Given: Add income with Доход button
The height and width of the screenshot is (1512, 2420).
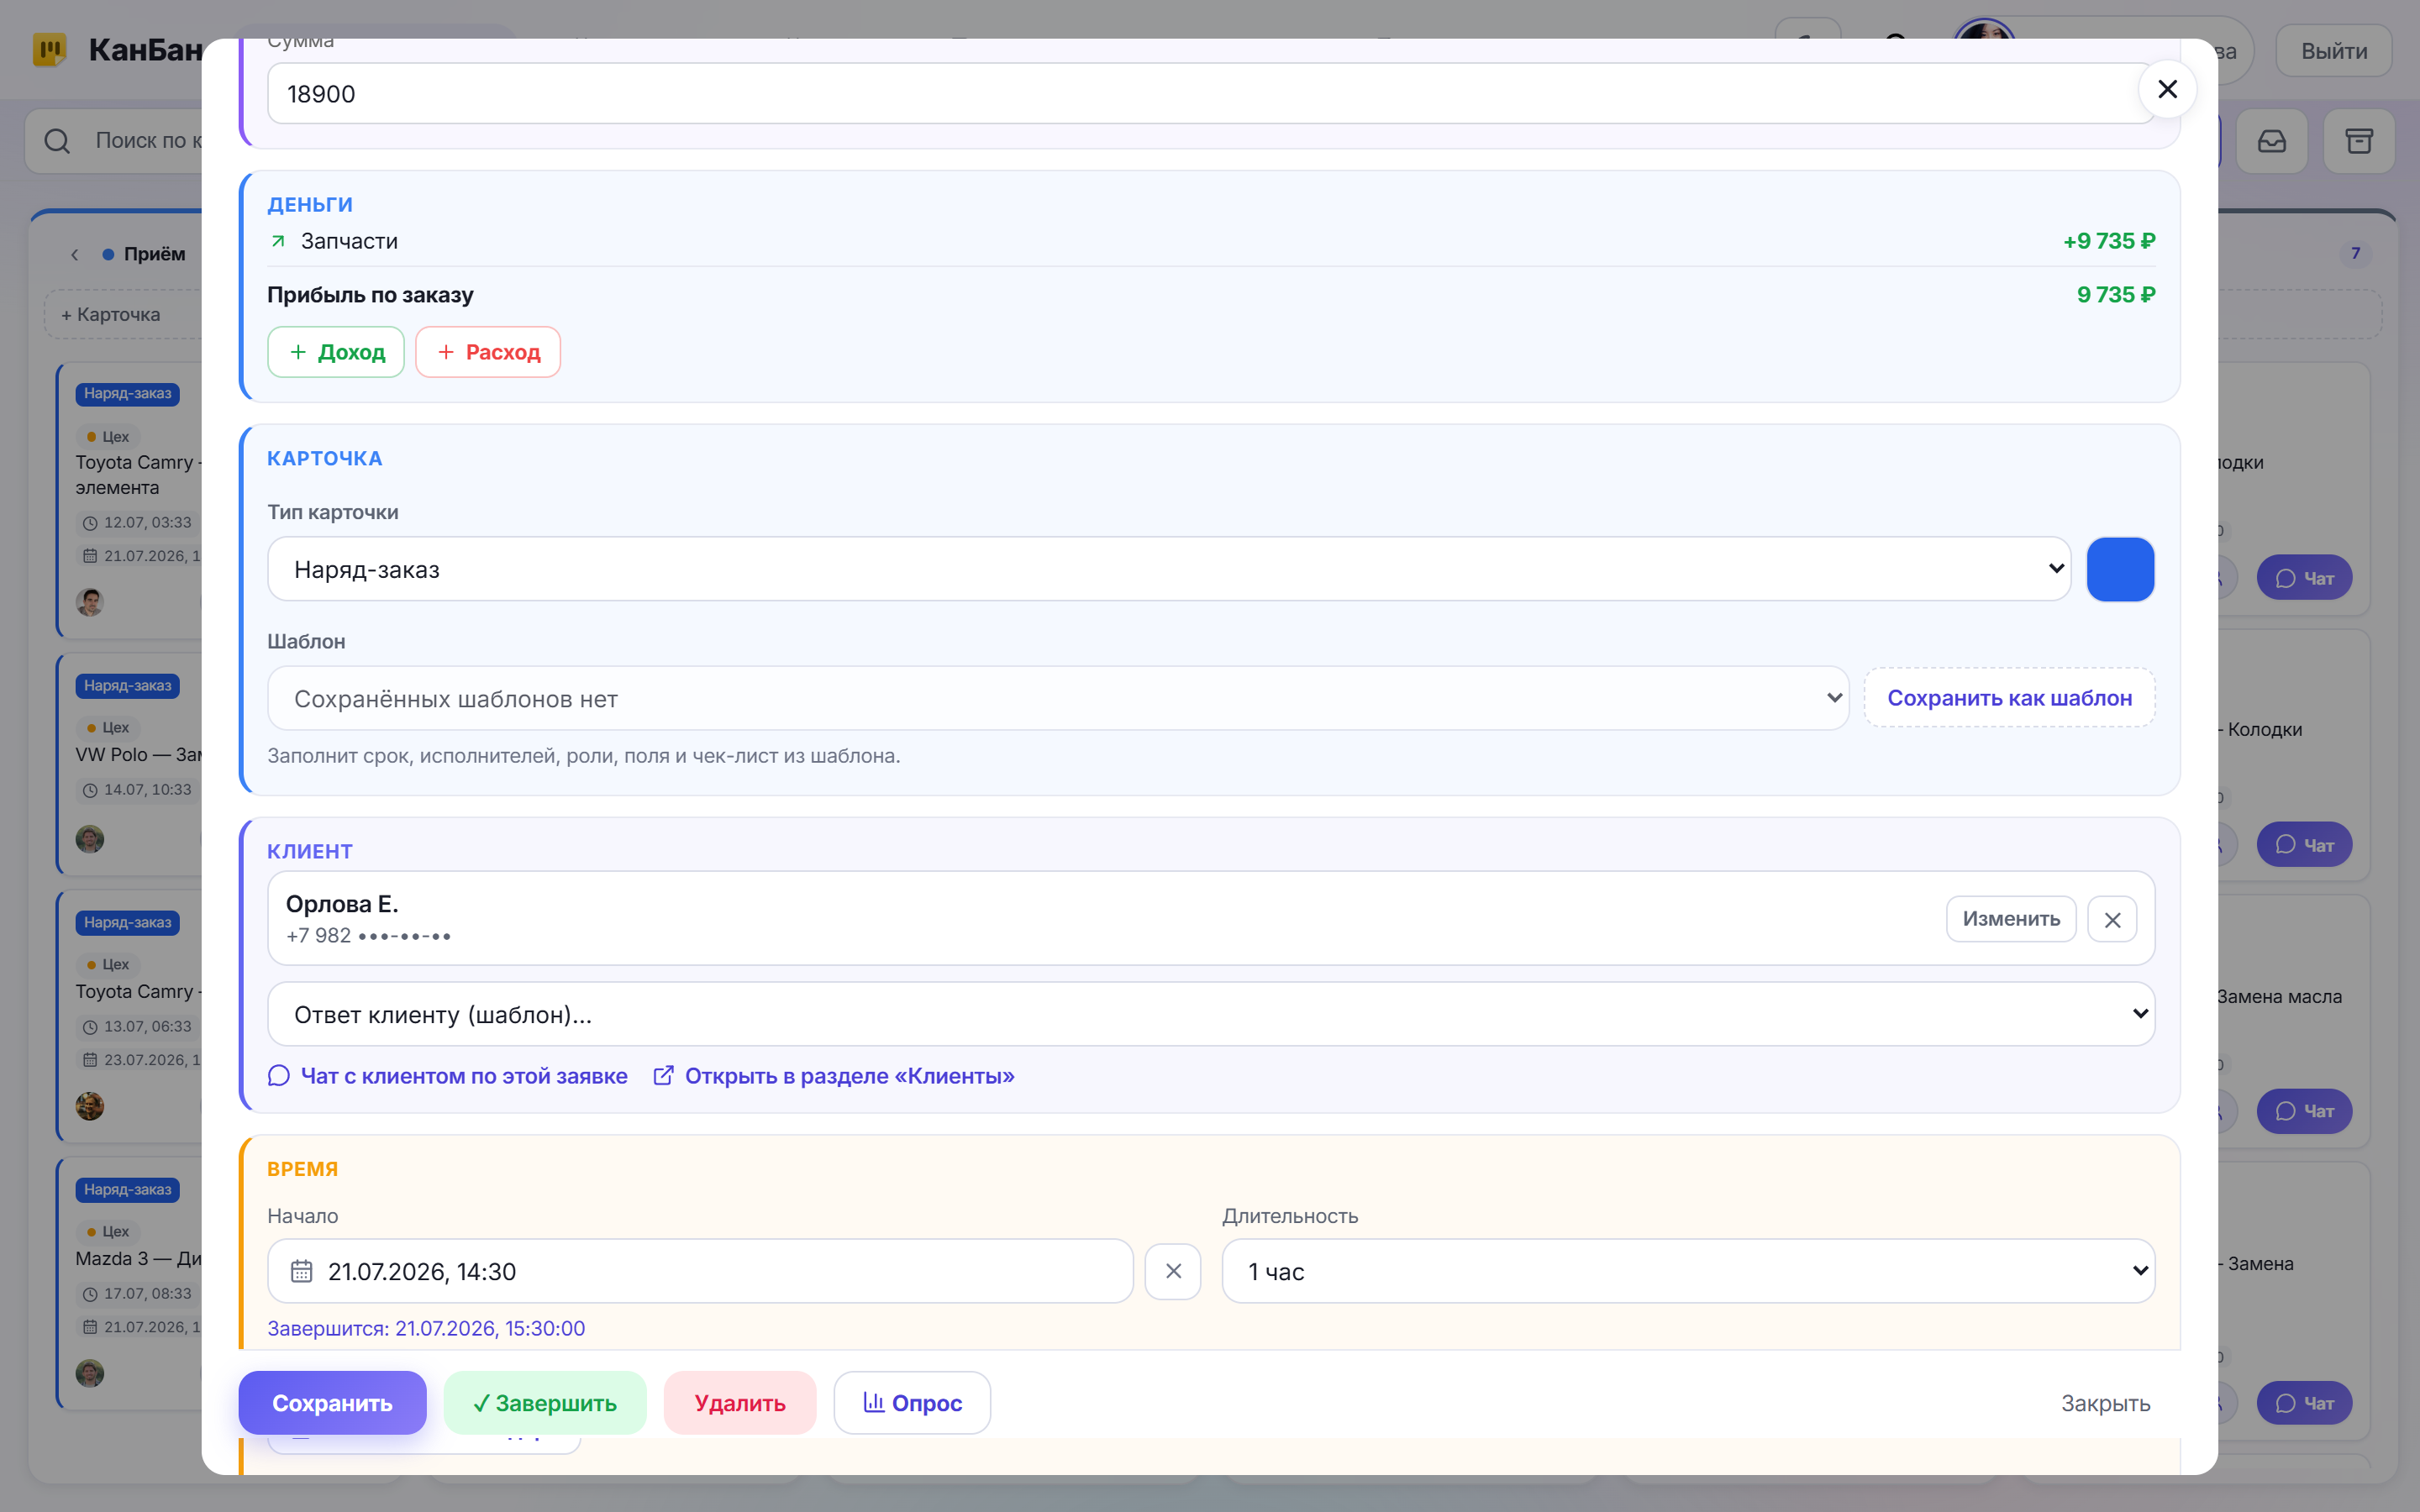Looking at the screenshot, I should (336, 352).
